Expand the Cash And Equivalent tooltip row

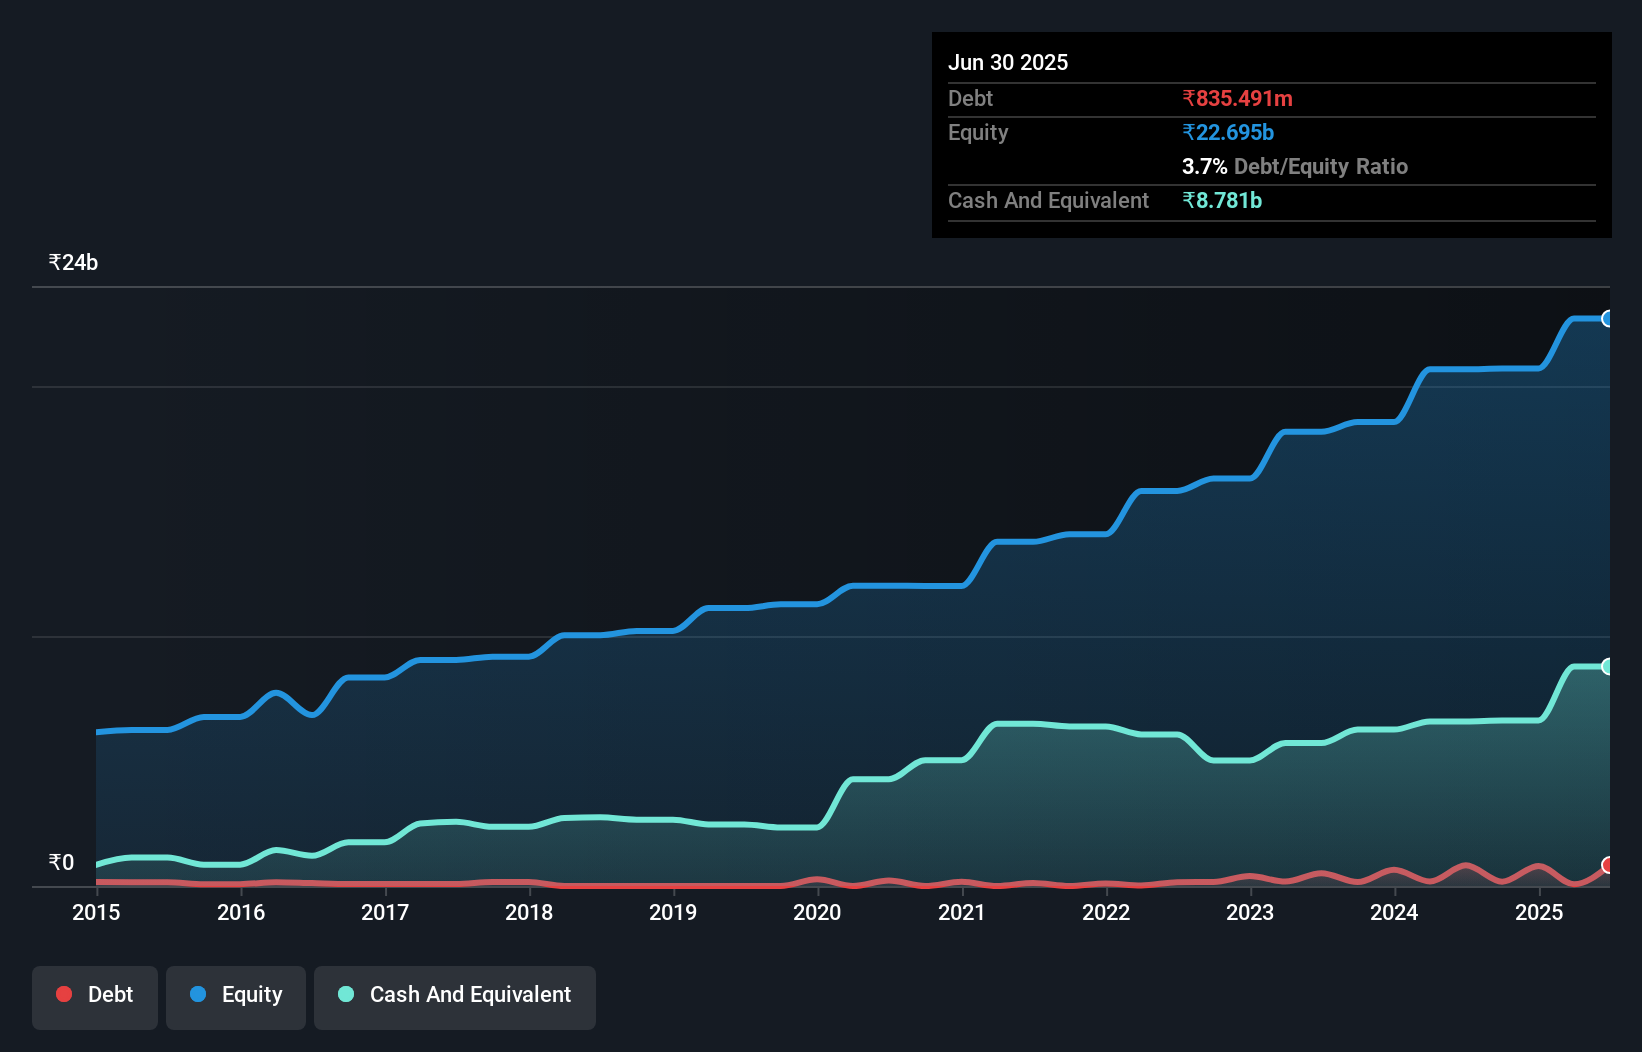coord(1047,200)
